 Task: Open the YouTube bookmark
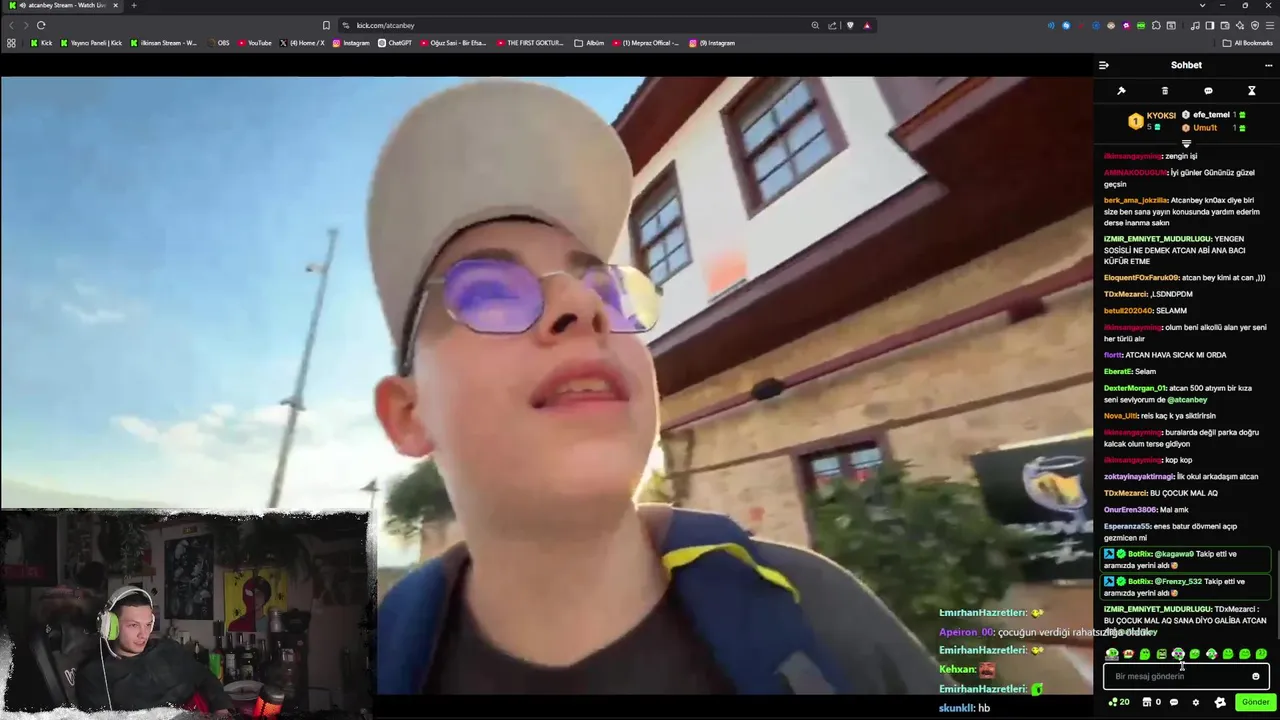[x=254, y=43]
